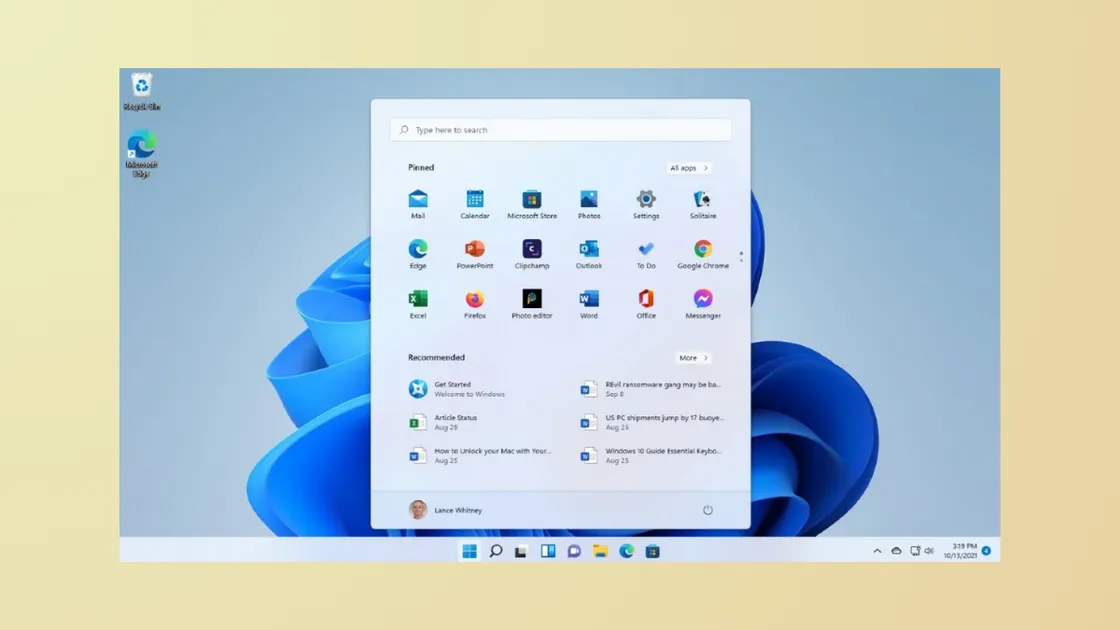Open Microsoft Store from the taskbar

(653, 550)
